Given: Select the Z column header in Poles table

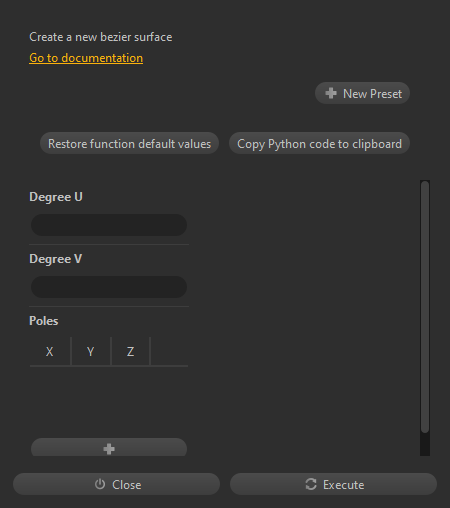Looking at the screenshot, I should (130, 351).
